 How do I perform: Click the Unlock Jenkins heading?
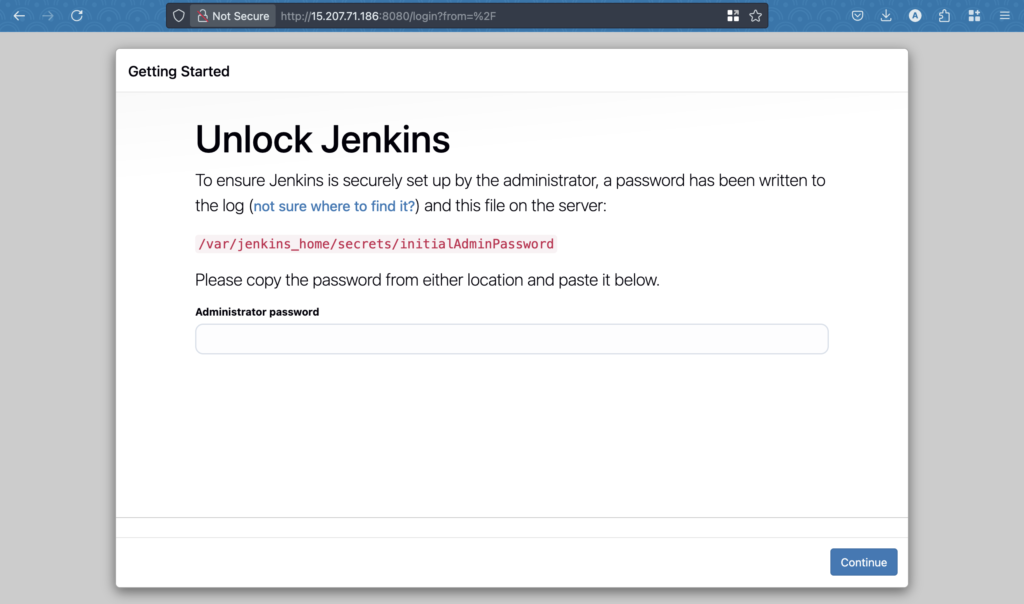(x=323, y=139)
